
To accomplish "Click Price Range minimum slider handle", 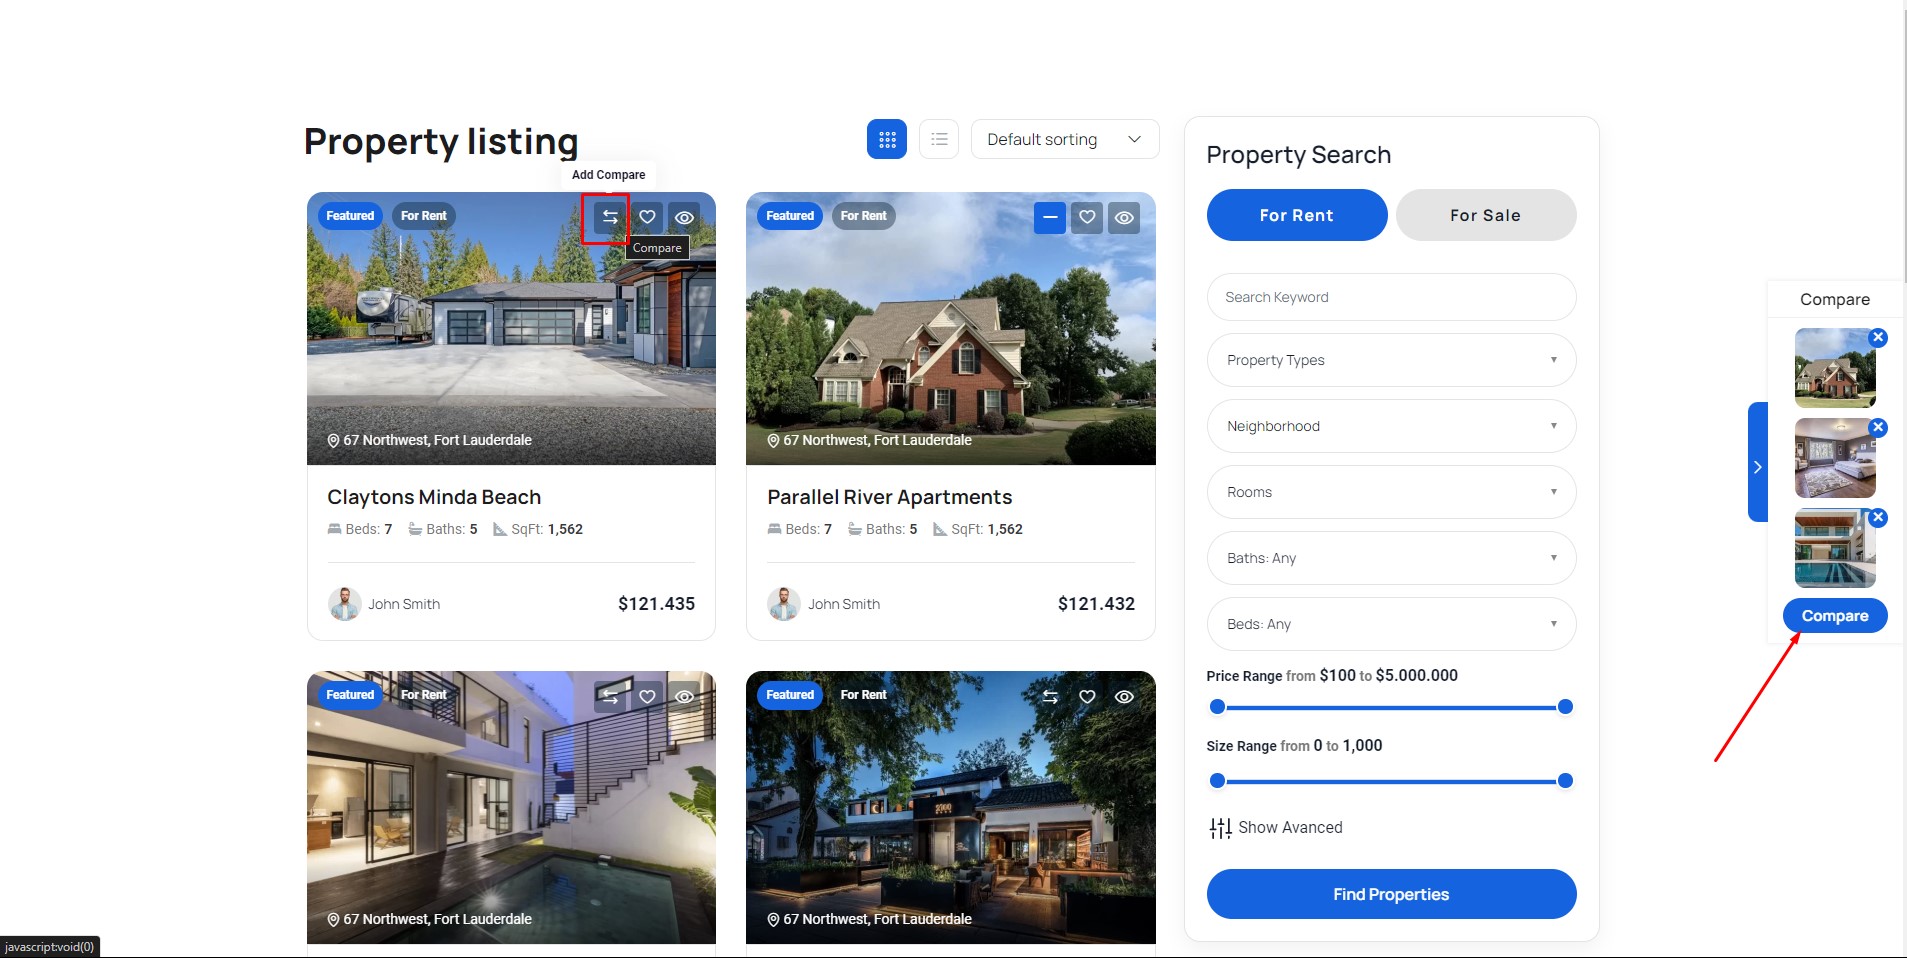I will (1217, 707).
